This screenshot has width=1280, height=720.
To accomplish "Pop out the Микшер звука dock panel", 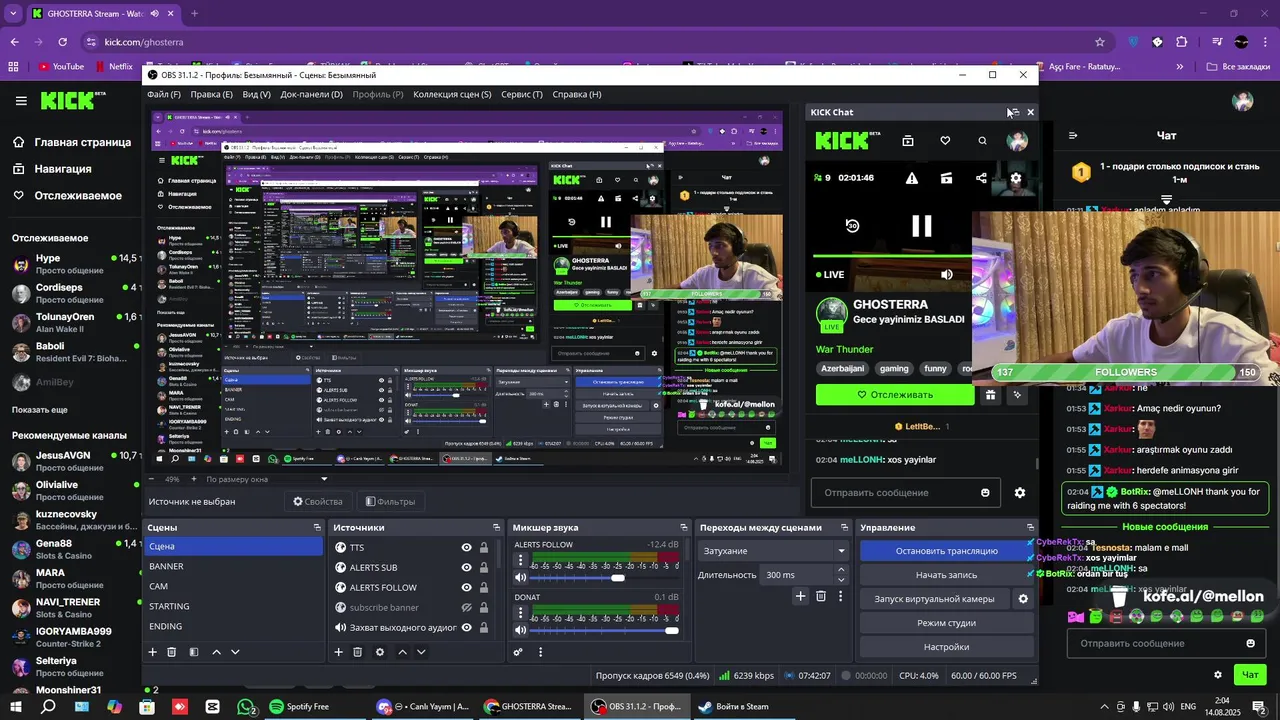I will [x=683, y=528].
